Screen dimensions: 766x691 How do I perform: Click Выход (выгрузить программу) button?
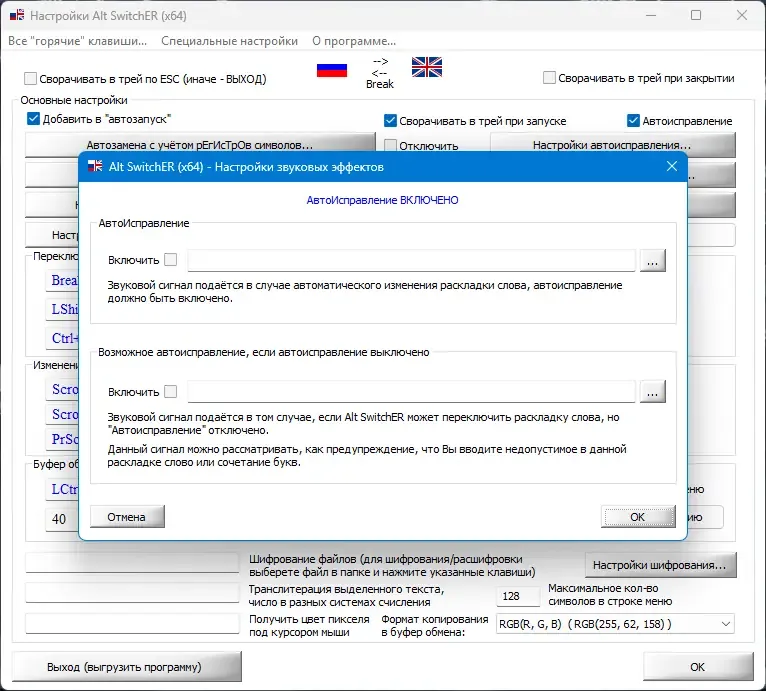click(126, 667)
